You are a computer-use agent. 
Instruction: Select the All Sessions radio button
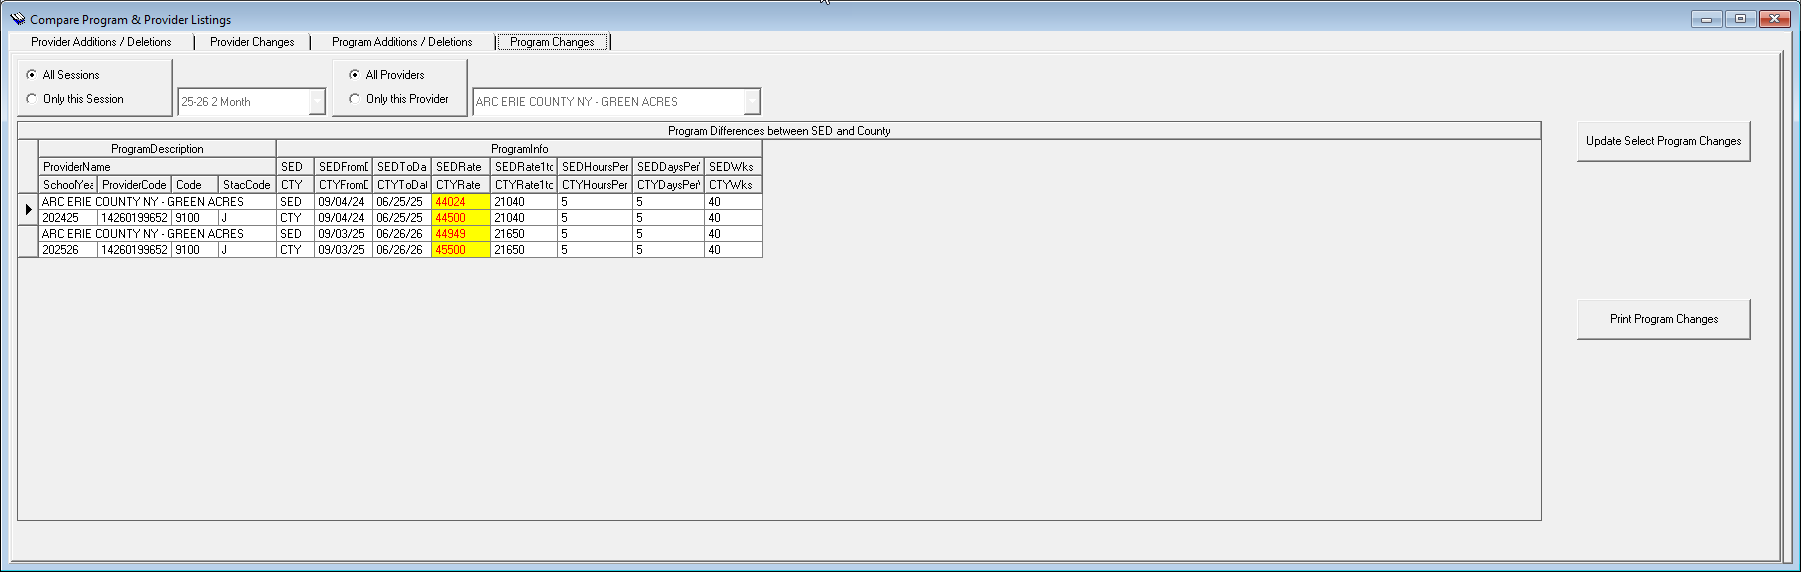coord(32,75)
